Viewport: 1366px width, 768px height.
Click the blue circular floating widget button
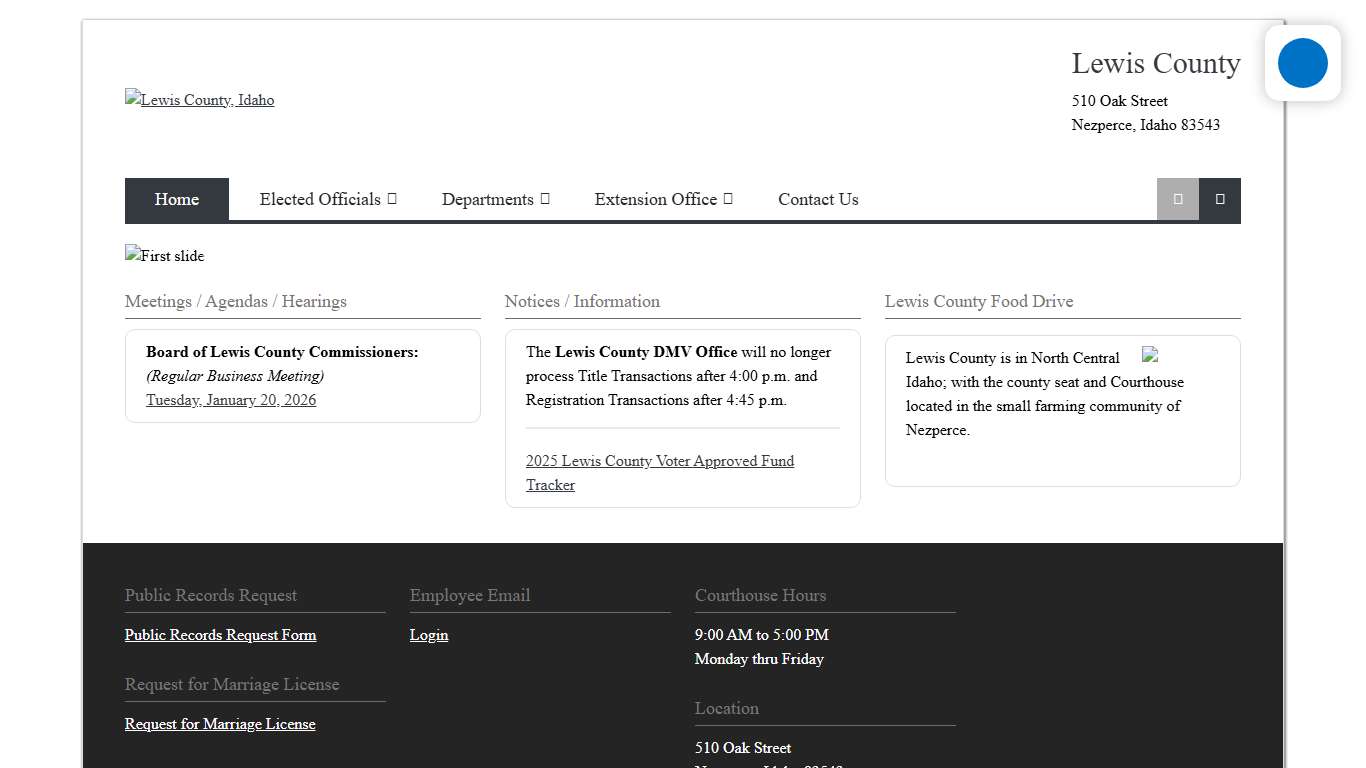1302,63
